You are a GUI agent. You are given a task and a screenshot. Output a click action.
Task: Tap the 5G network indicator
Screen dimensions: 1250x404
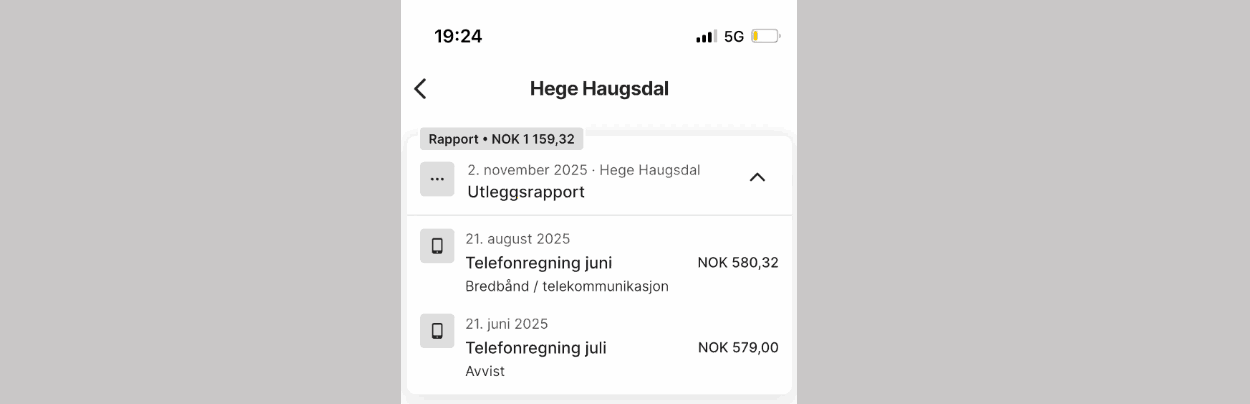point(734,37)
